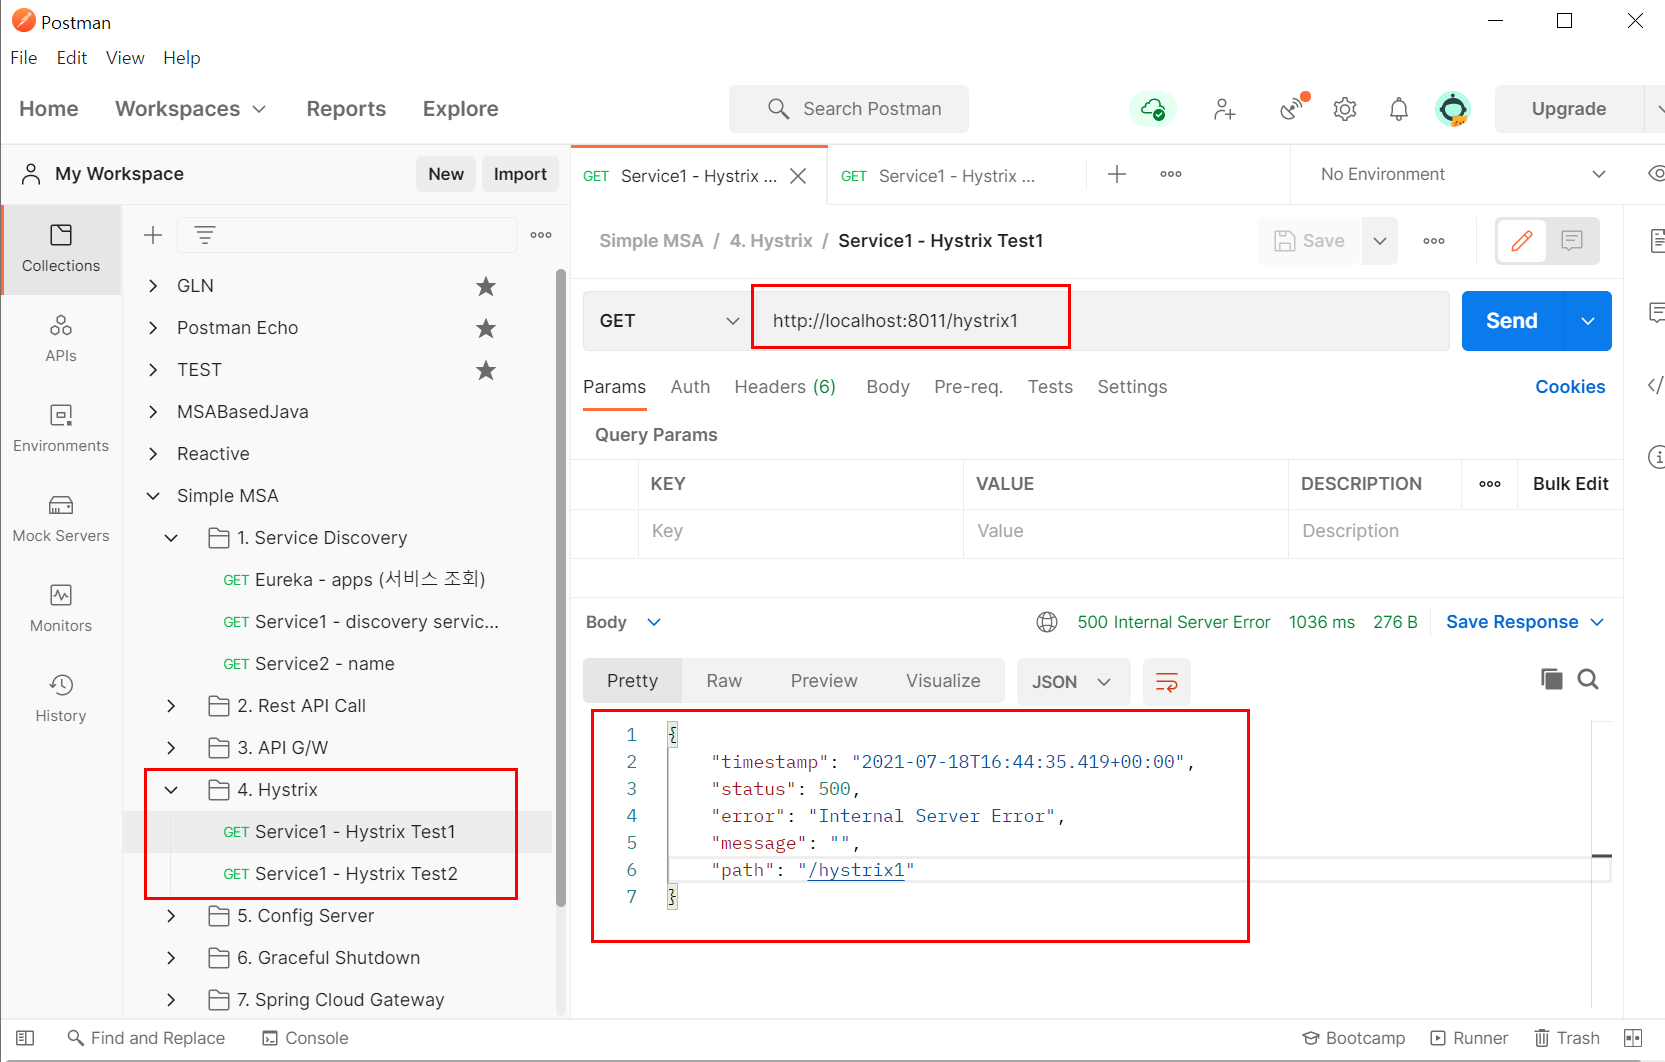
Task: Open collections panel more options menu
Action: click(541, 235)
